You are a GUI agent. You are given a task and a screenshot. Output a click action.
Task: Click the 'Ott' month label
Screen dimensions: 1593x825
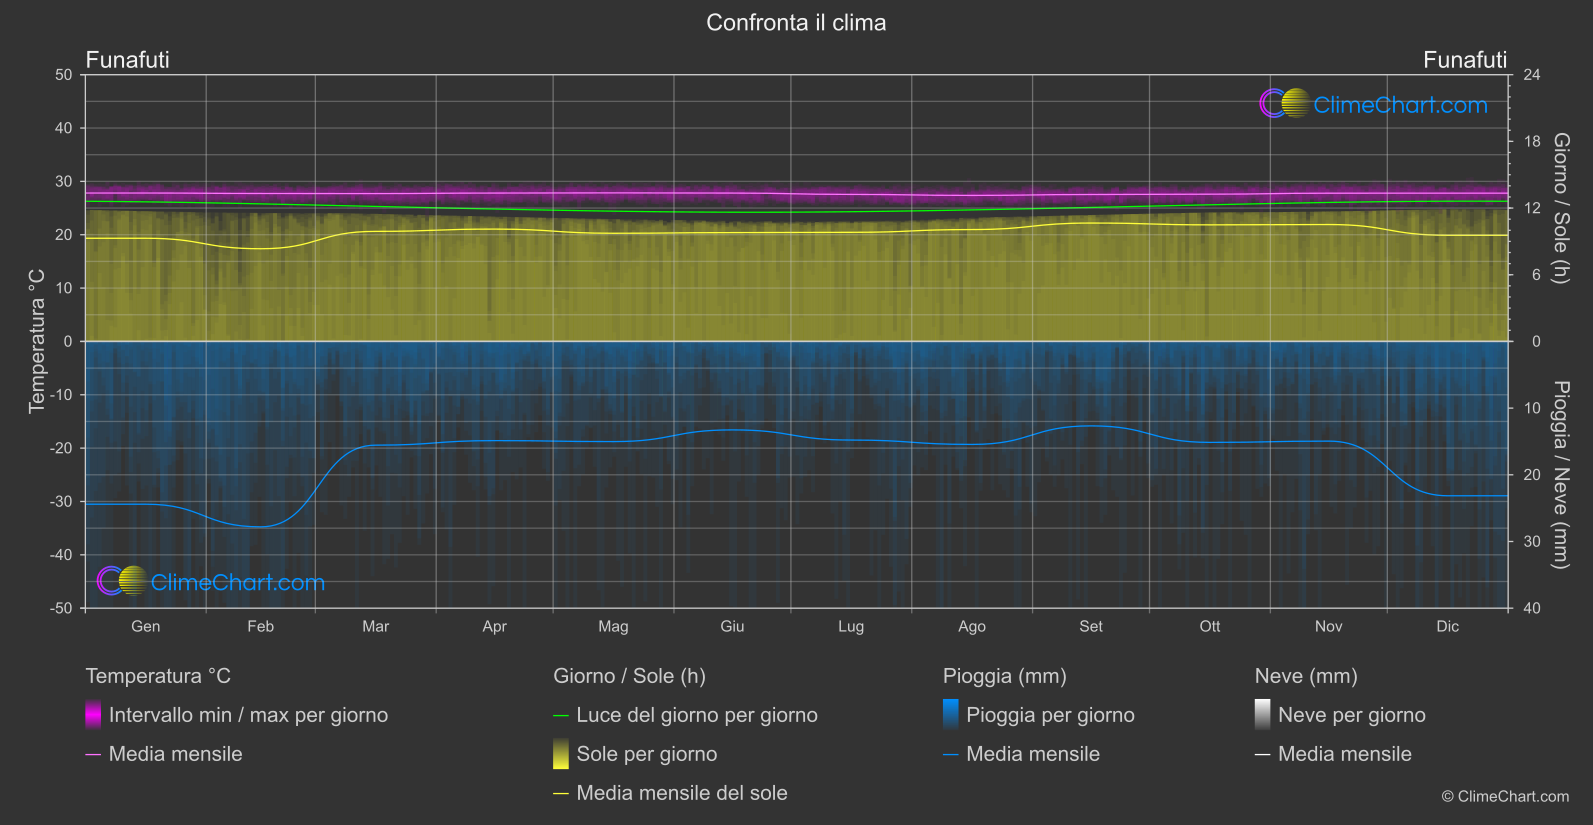[1210, 626]
